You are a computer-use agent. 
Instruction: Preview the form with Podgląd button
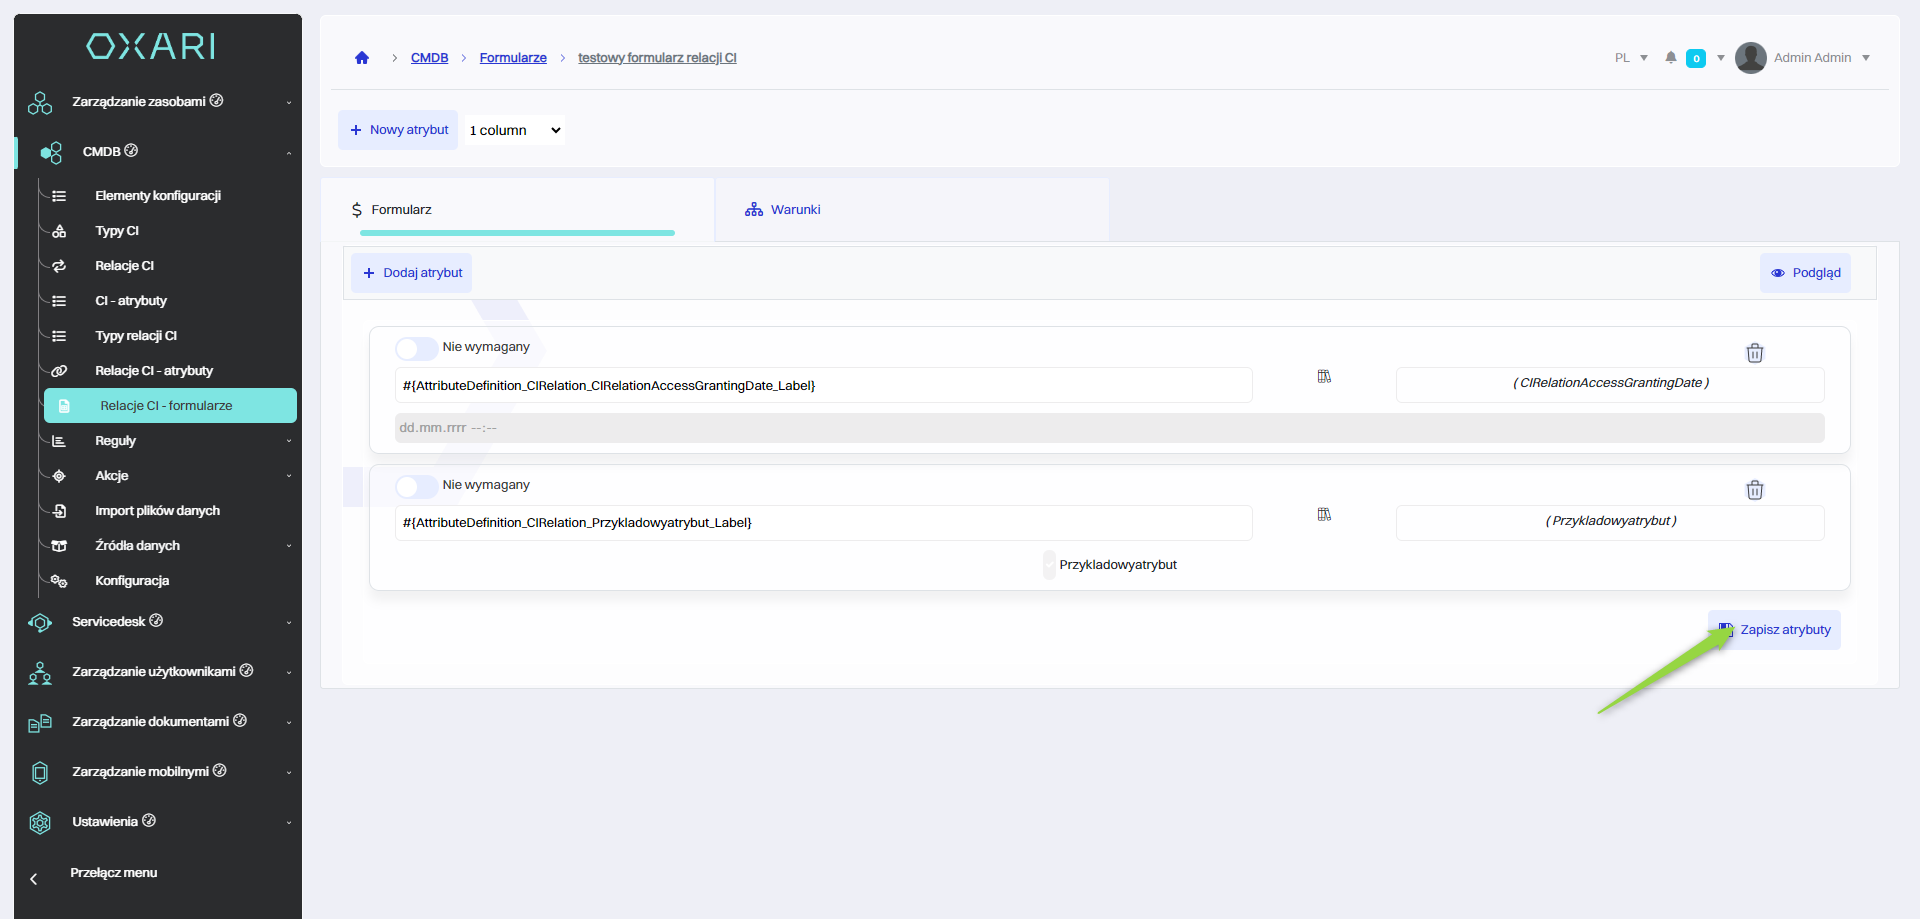click(x=1805, y=273)
